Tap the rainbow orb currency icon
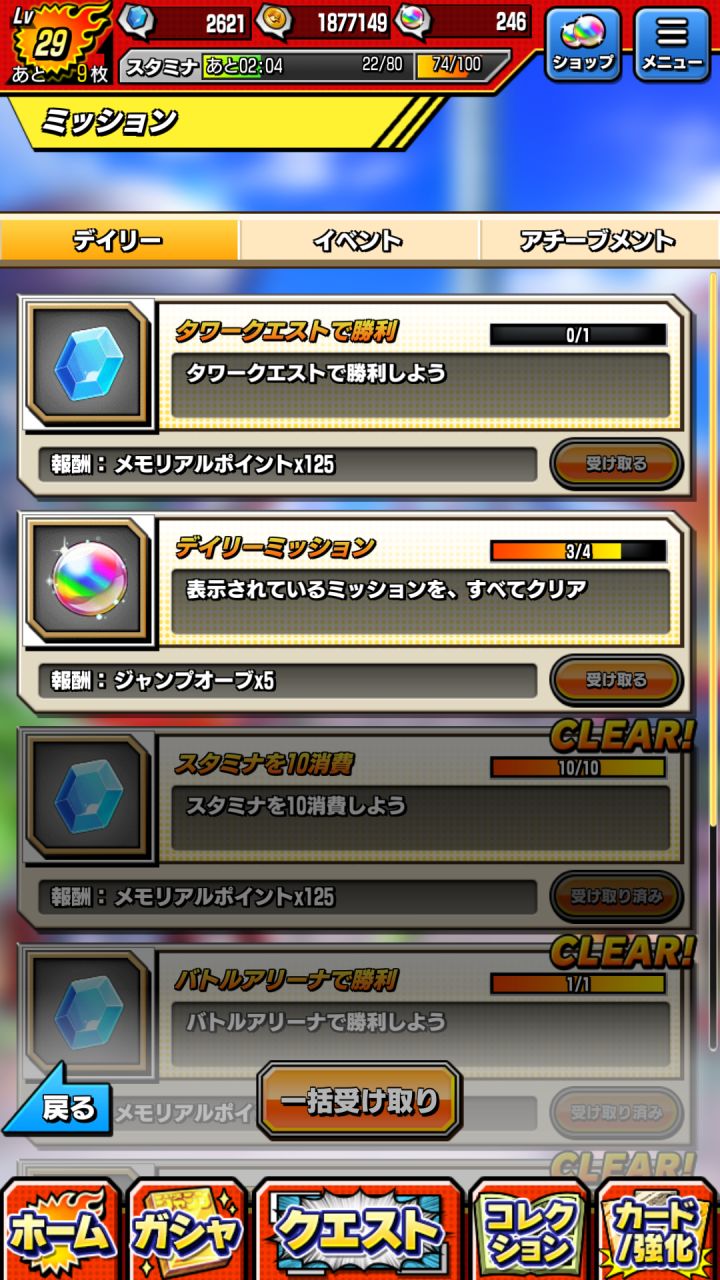The height and width of the screenshot is (1280, 720). point(413,20)
